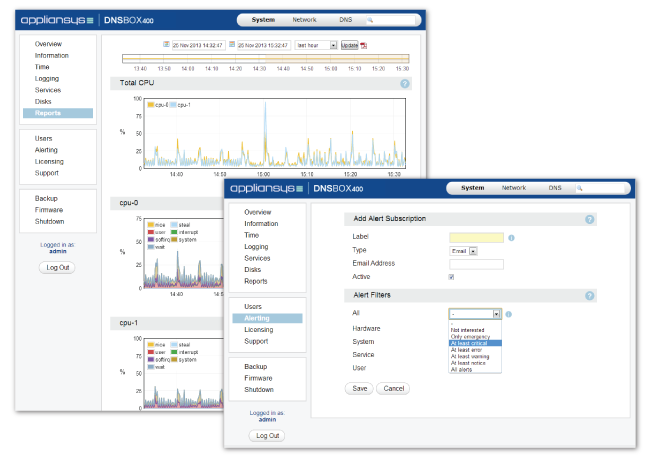
Task: Open Backup in the Reports window sidebar
Action: pos(46,199)
